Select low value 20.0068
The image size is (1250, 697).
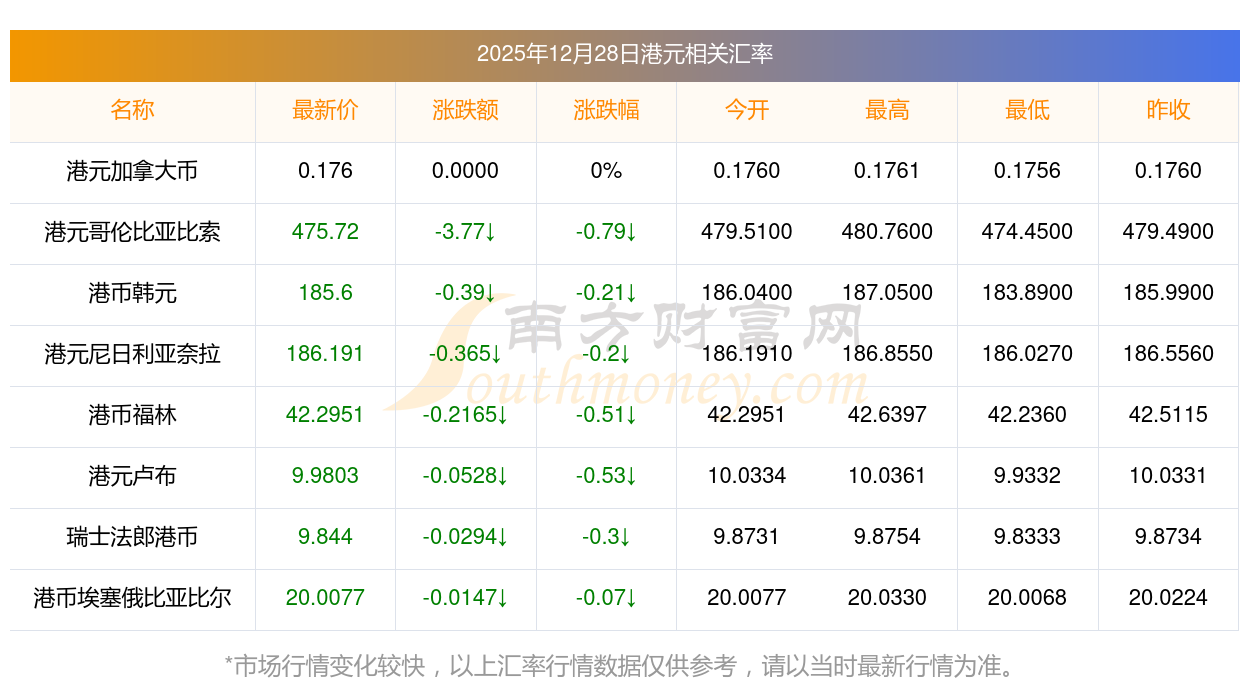[x=1028, y=598]
